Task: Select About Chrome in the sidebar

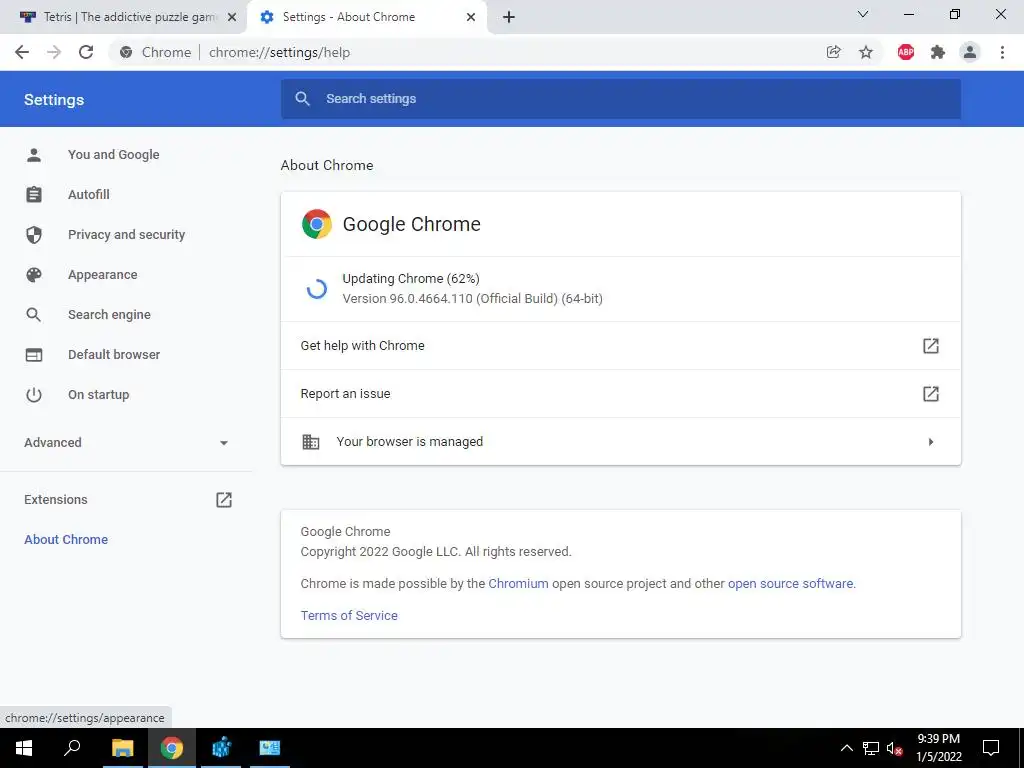Action: pos(66,539)
